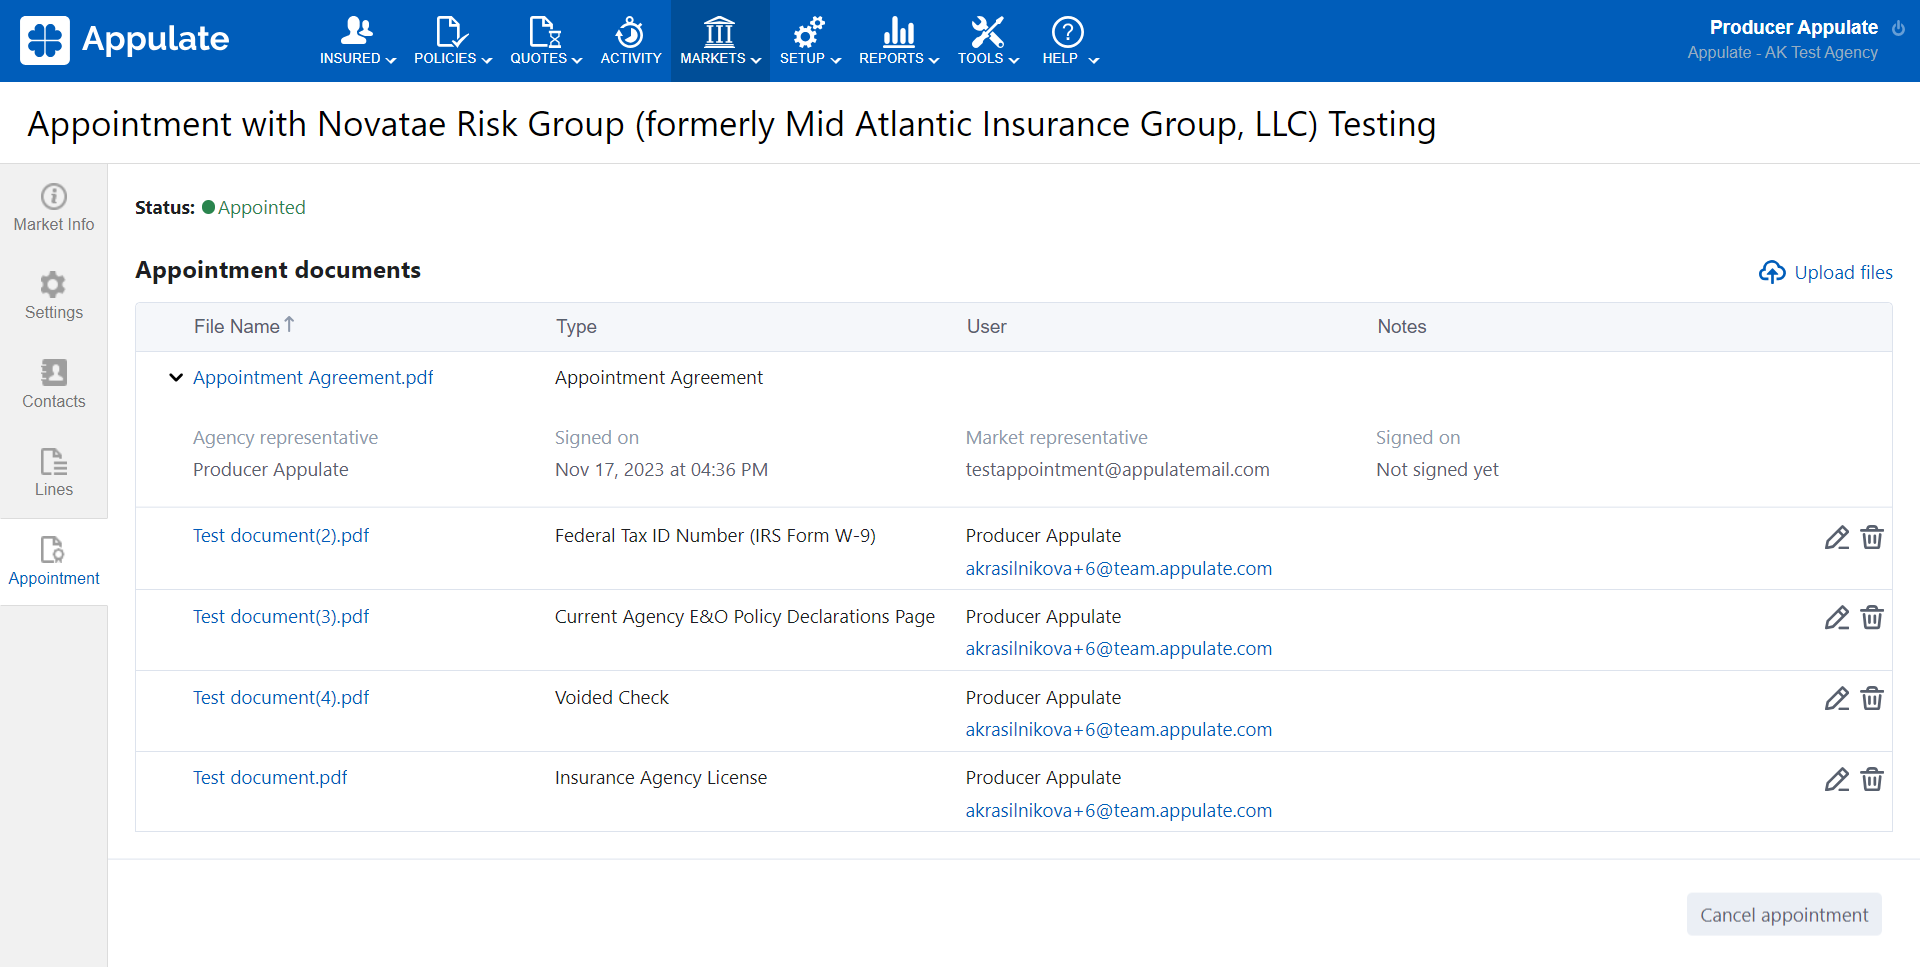The height and width of the screenshot is (967, 1920).
Task: Switch to the Settings sidebar tab
Action: coord(54,296)
